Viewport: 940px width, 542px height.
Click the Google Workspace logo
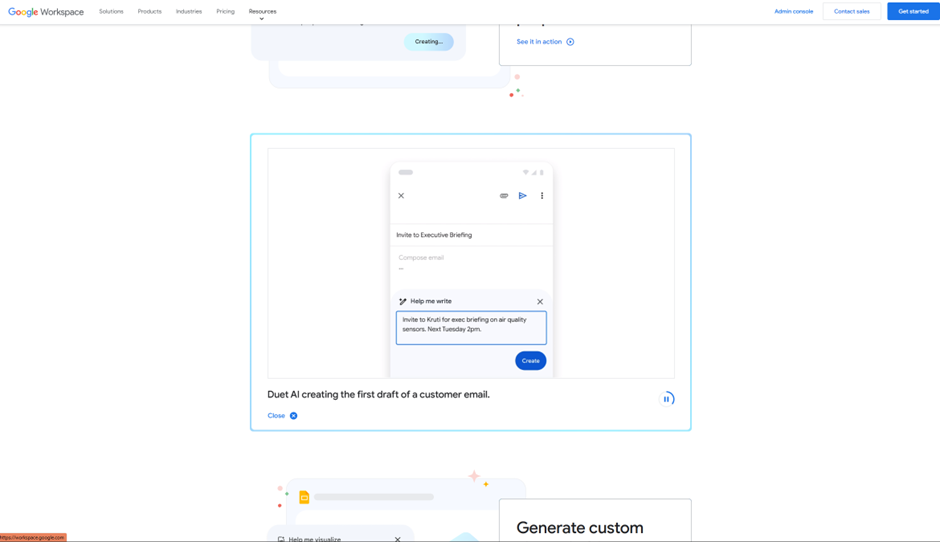(46, 11)
